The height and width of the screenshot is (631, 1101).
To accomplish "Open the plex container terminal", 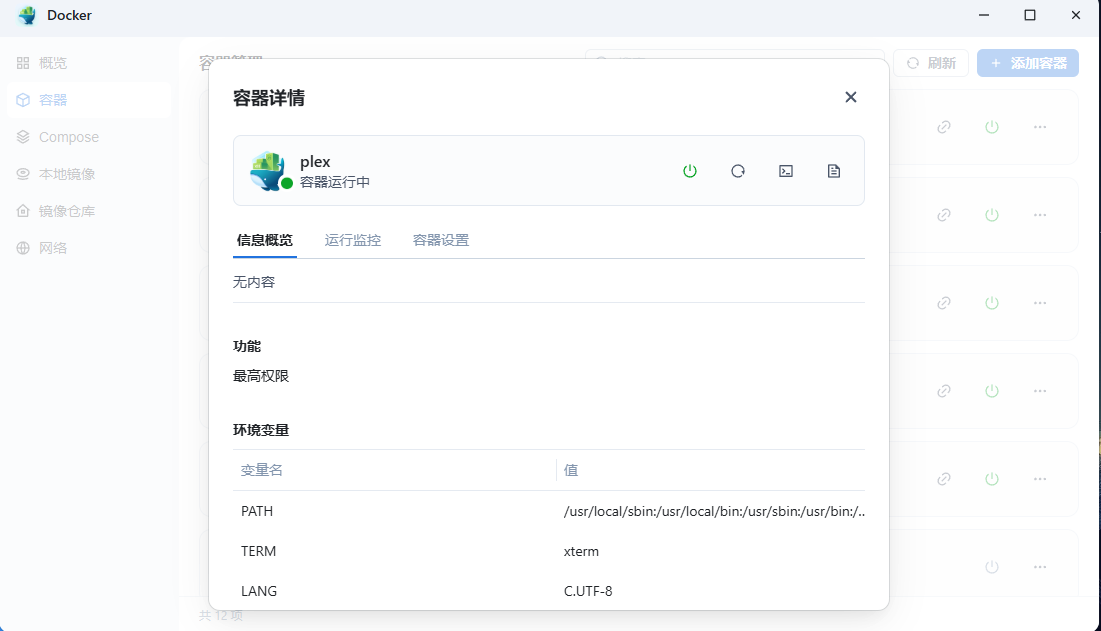I will click(786, 171).
